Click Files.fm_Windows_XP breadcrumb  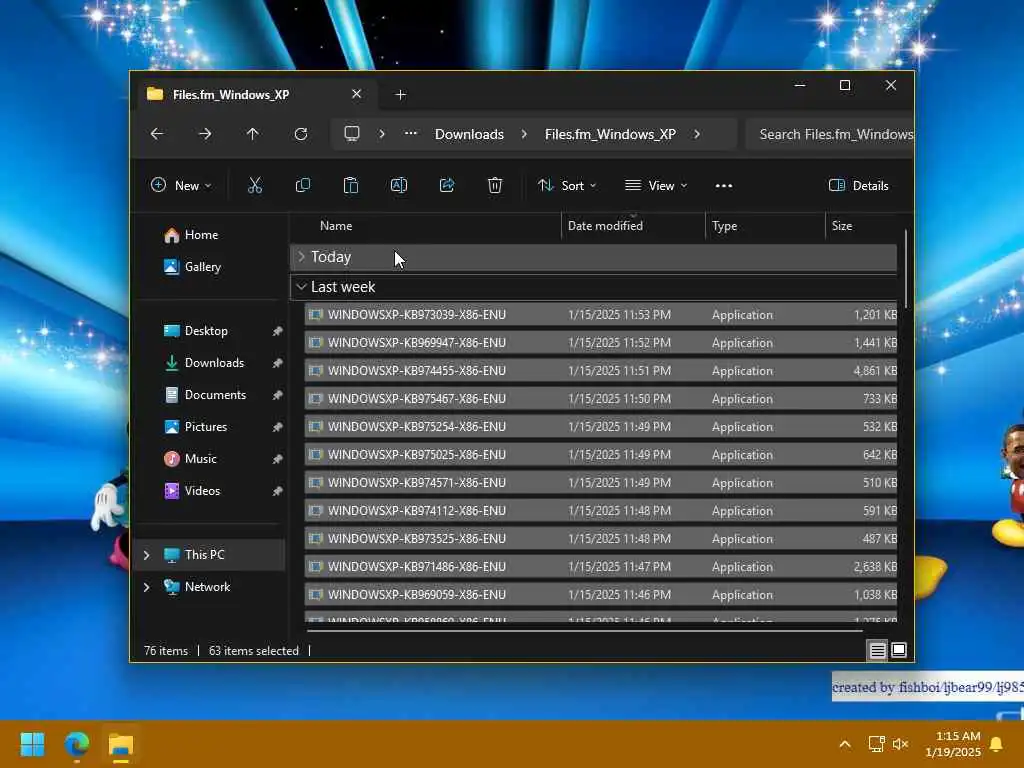(610, 134)
